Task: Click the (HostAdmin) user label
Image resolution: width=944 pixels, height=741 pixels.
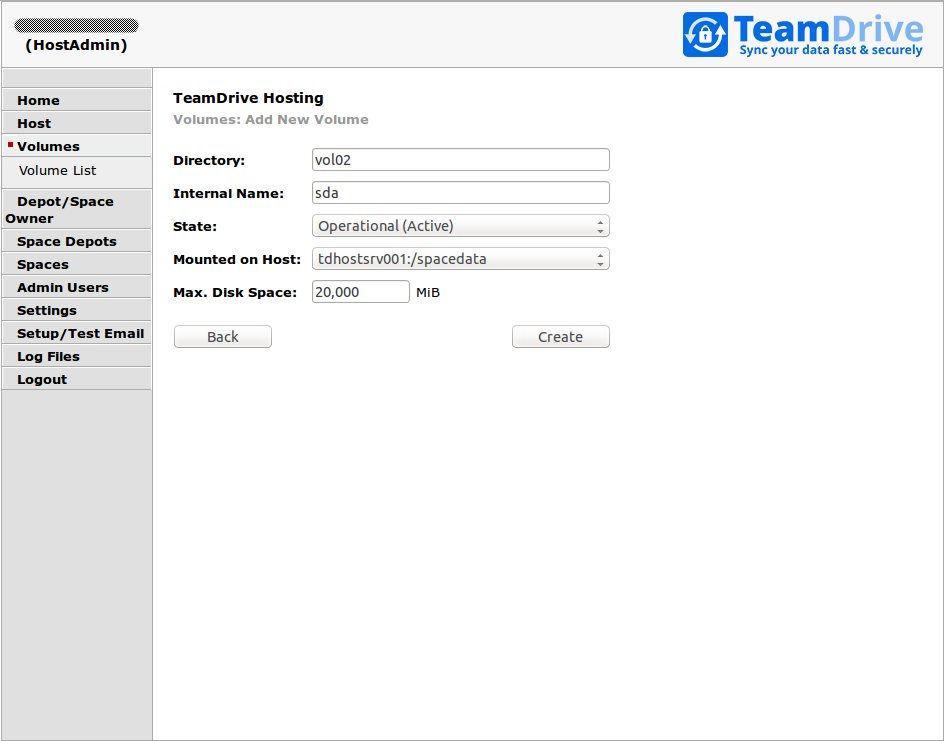Action: pos(76,45)
